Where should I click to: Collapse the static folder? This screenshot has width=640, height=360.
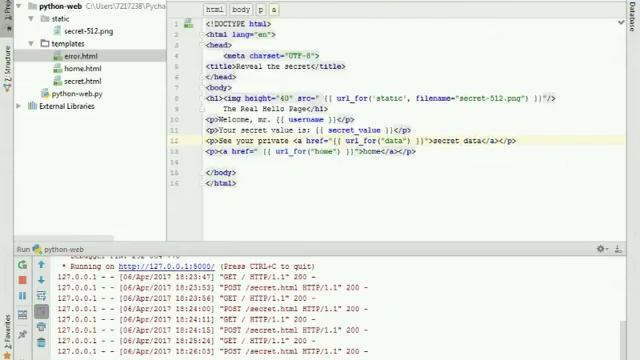pos(31,19)
